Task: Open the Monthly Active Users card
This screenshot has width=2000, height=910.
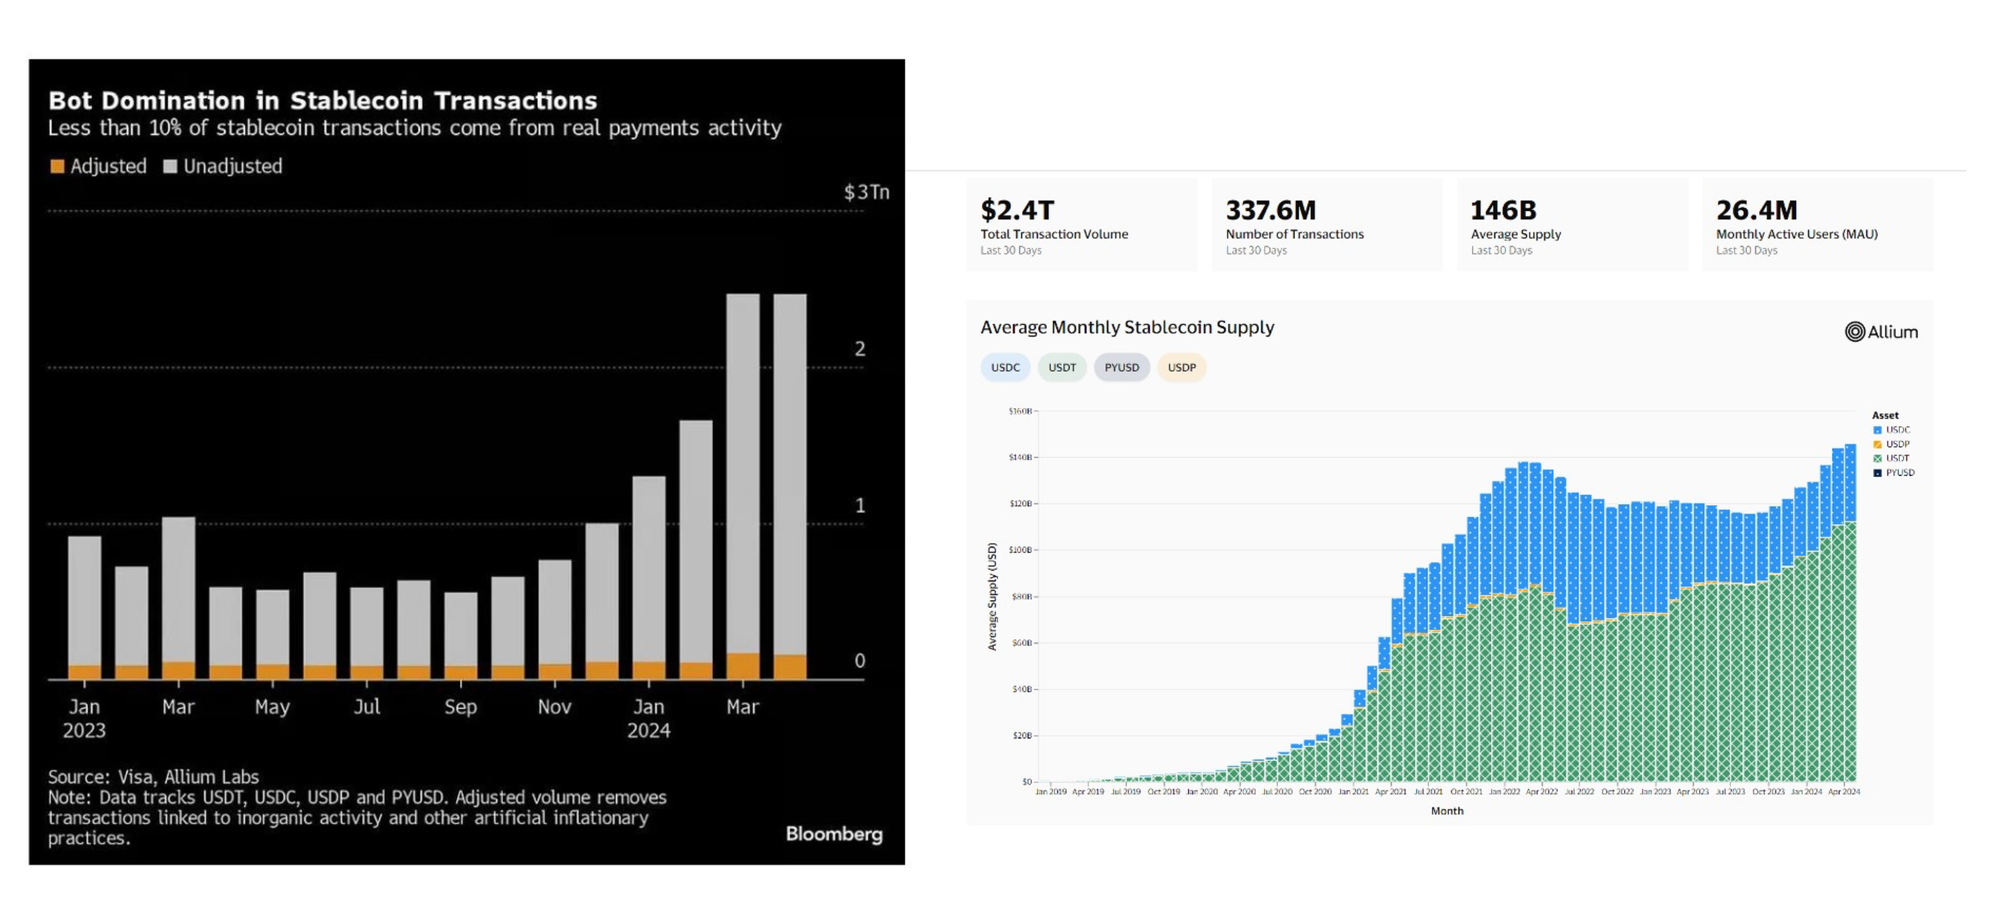Action: click(x=1817, y=226)
